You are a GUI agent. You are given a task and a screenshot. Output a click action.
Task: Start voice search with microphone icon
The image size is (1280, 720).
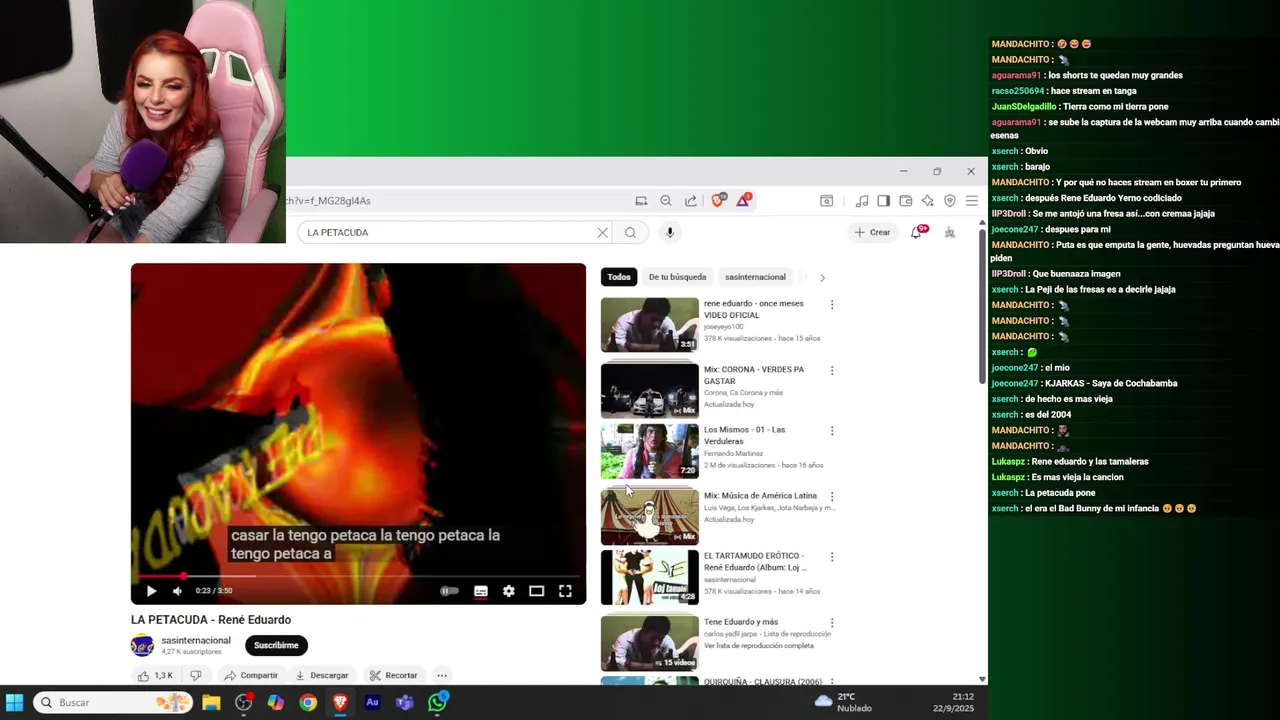point(670,232)
